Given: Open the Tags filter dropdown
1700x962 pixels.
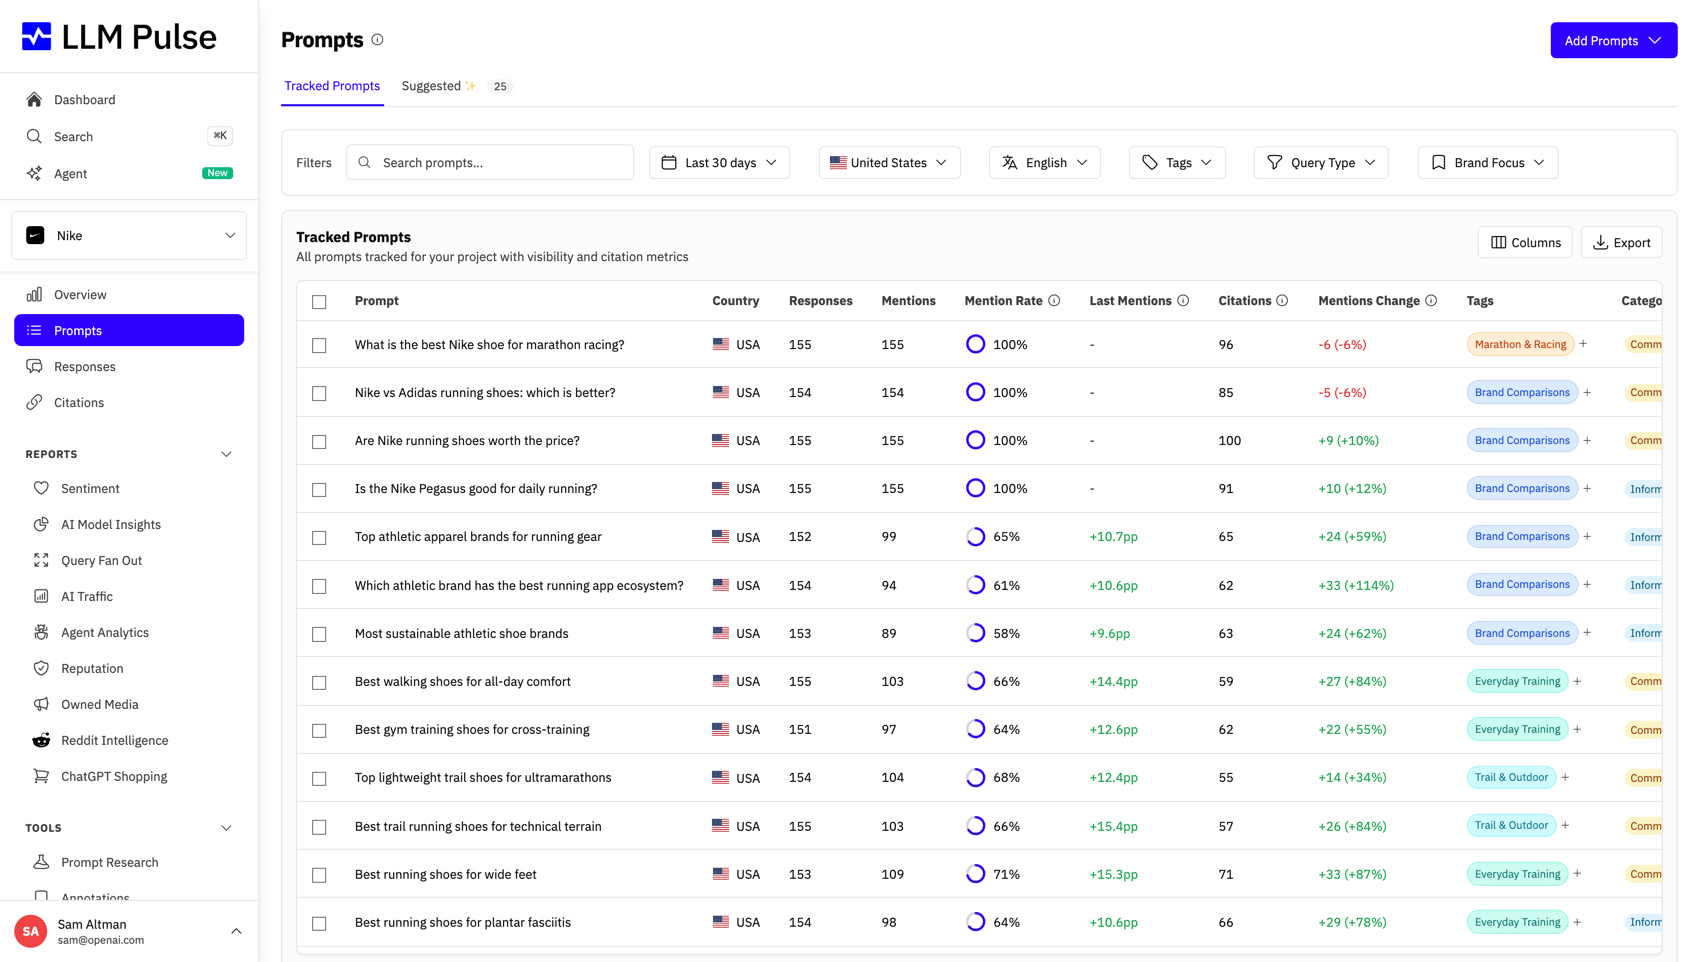Looking at the screenshot, I should (1177, 163).
